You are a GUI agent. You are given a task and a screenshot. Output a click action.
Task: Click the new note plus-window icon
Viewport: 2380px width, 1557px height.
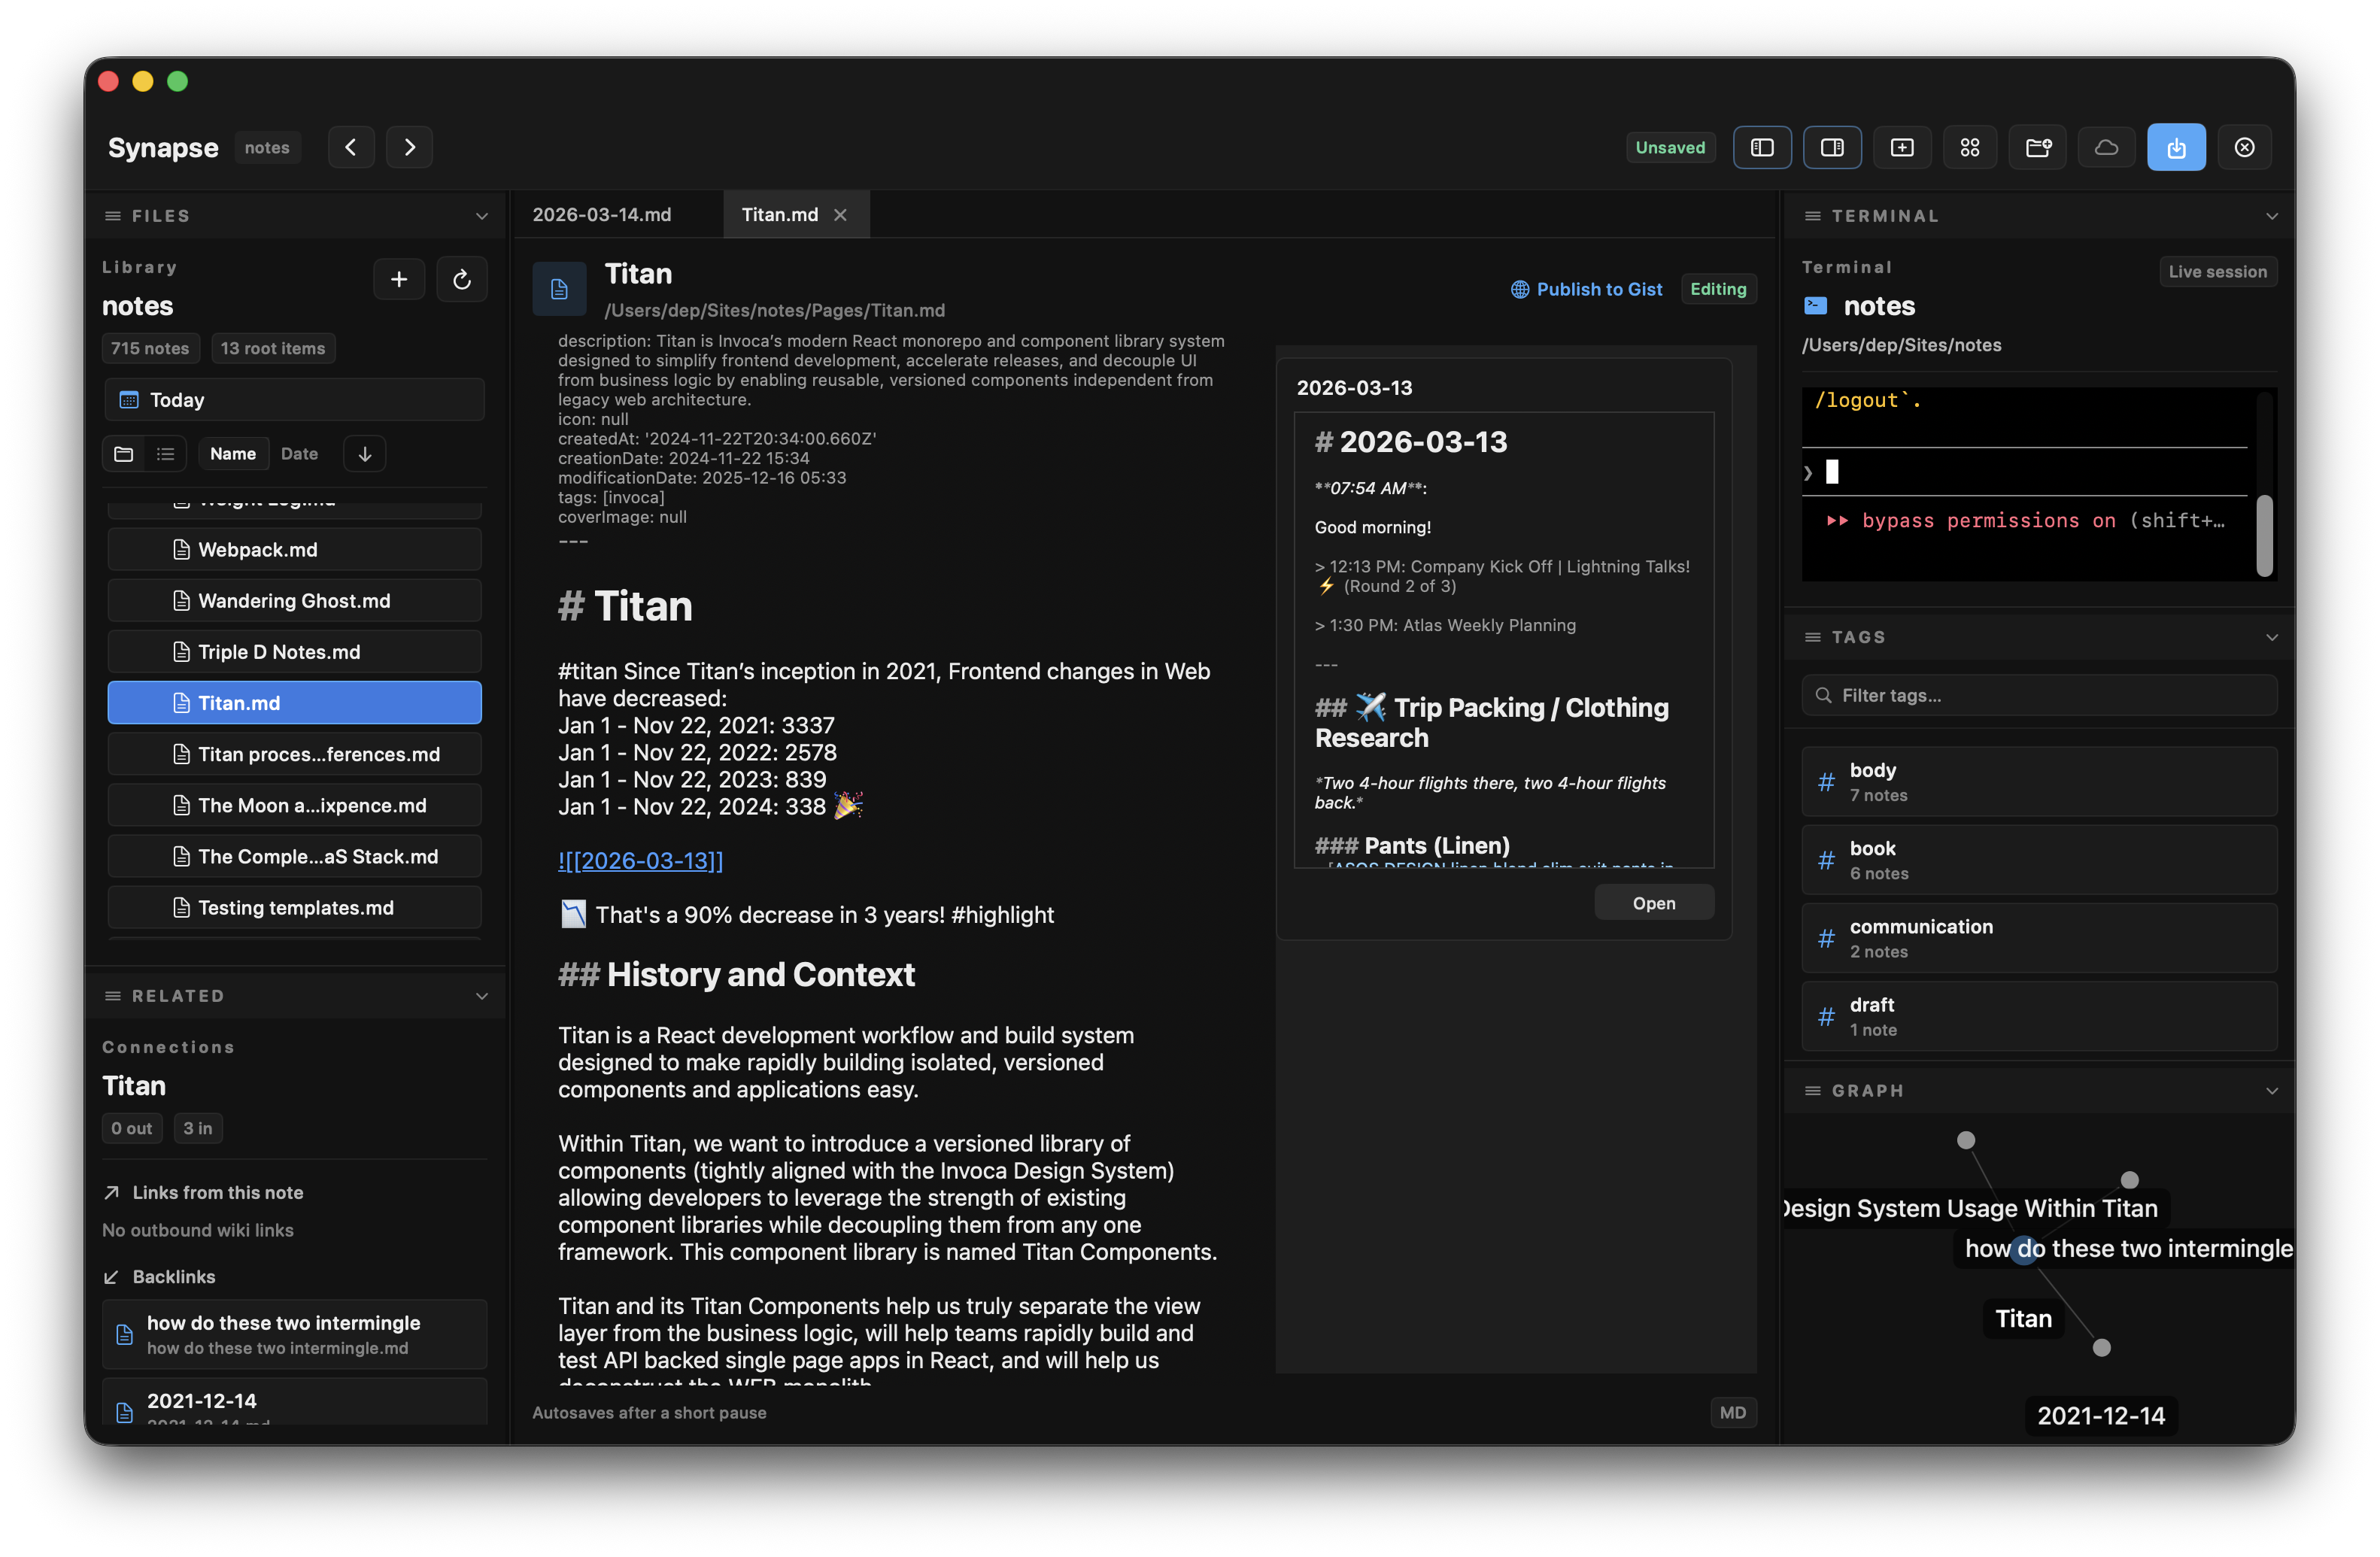[x=1902, y=148]
